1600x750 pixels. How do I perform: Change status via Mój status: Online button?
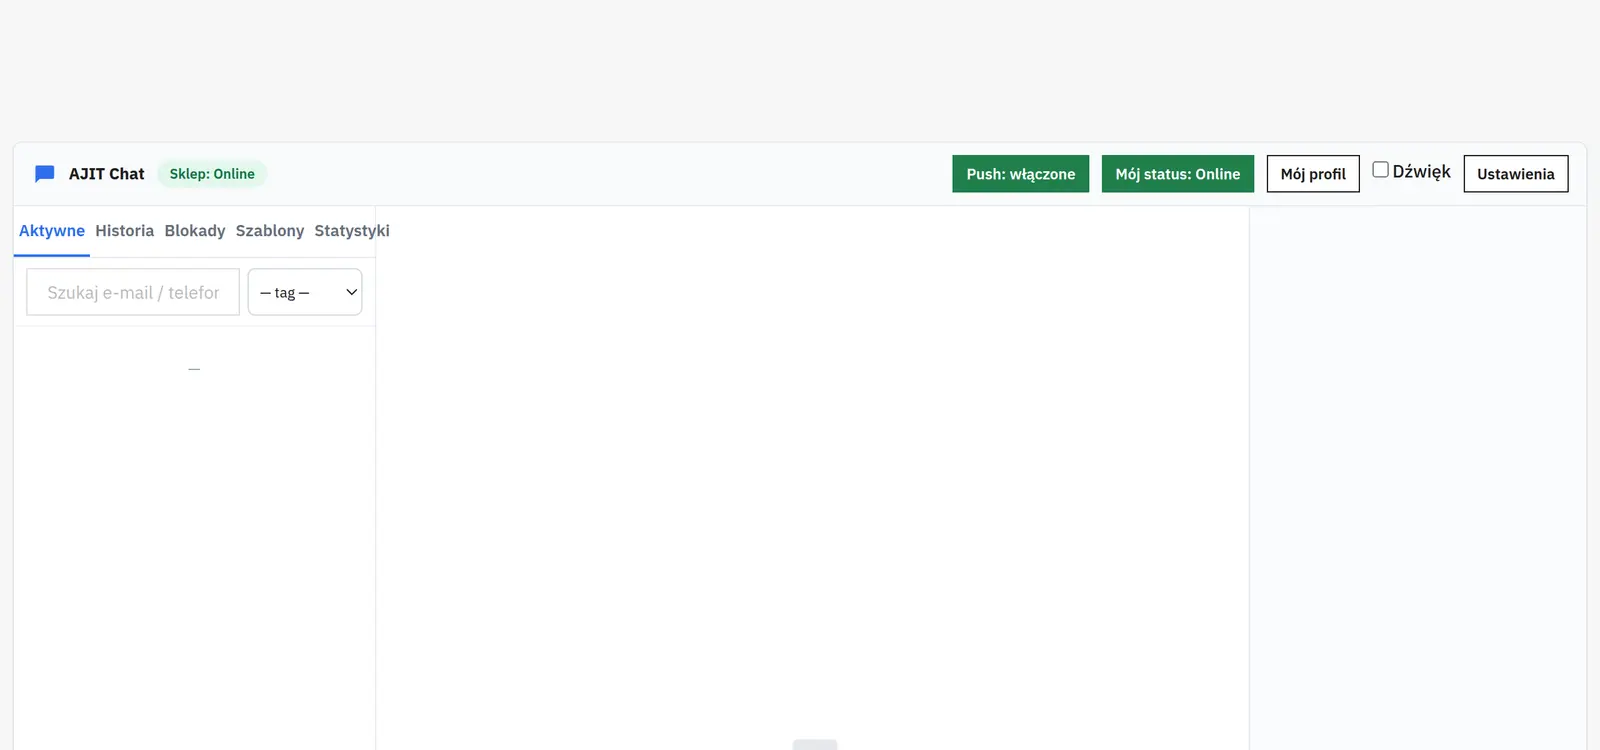[x=1178, y=174]
